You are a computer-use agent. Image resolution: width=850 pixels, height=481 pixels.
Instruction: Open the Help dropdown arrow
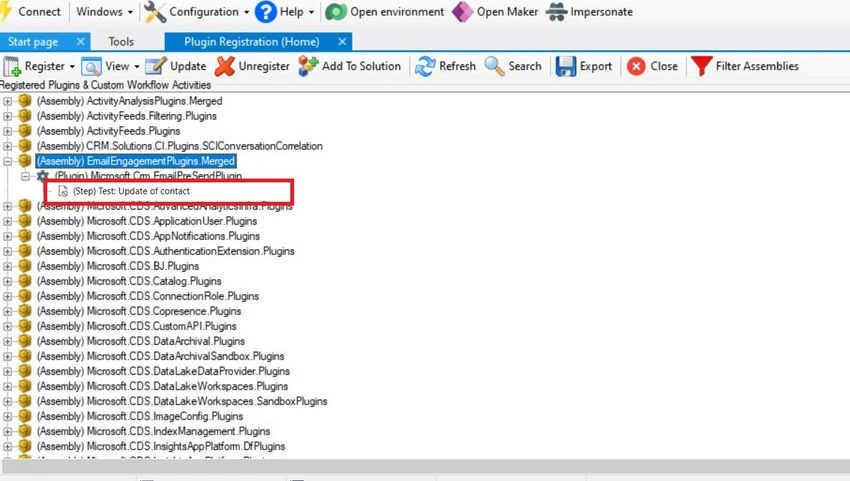(311, 12)
